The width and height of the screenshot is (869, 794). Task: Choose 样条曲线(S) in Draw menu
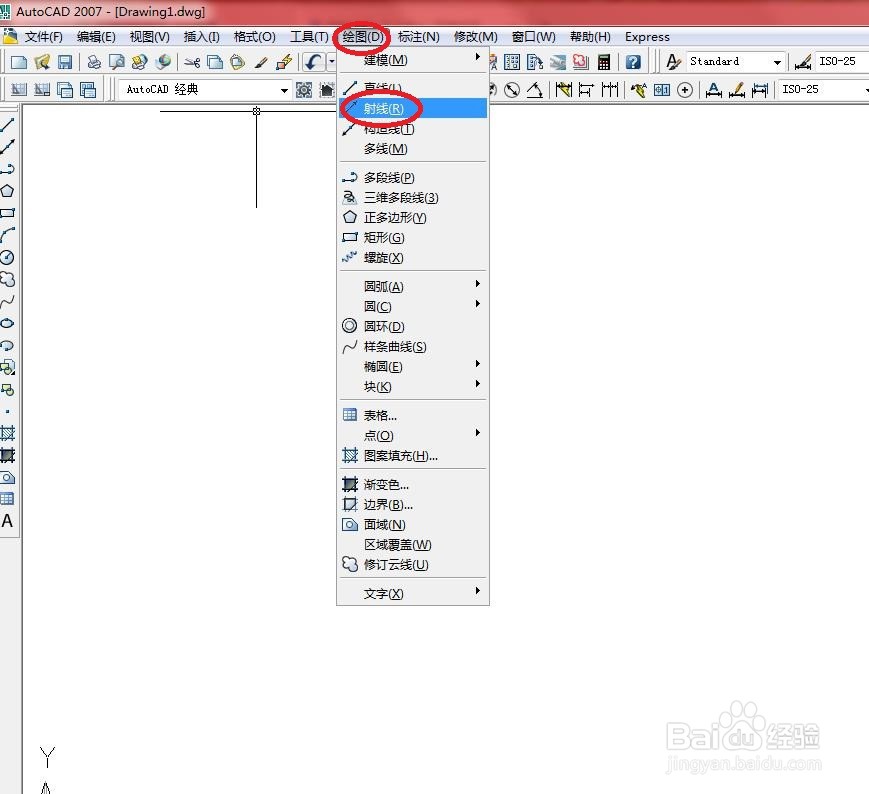pyautogui.click(x=413, y=346)
